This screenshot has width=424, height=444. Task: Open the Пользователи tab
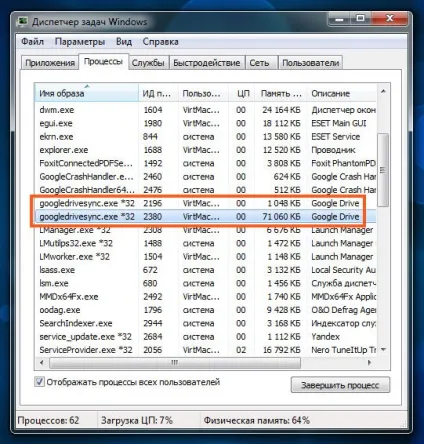point(310,63)
